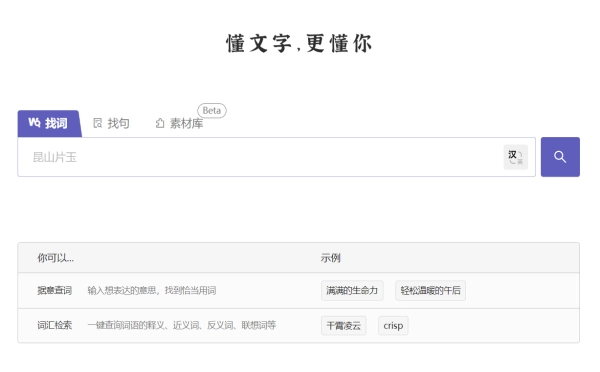Switch to the 找句 tab
The width and height of the screenshot is (600, 372).
click(x=111, y=123)
